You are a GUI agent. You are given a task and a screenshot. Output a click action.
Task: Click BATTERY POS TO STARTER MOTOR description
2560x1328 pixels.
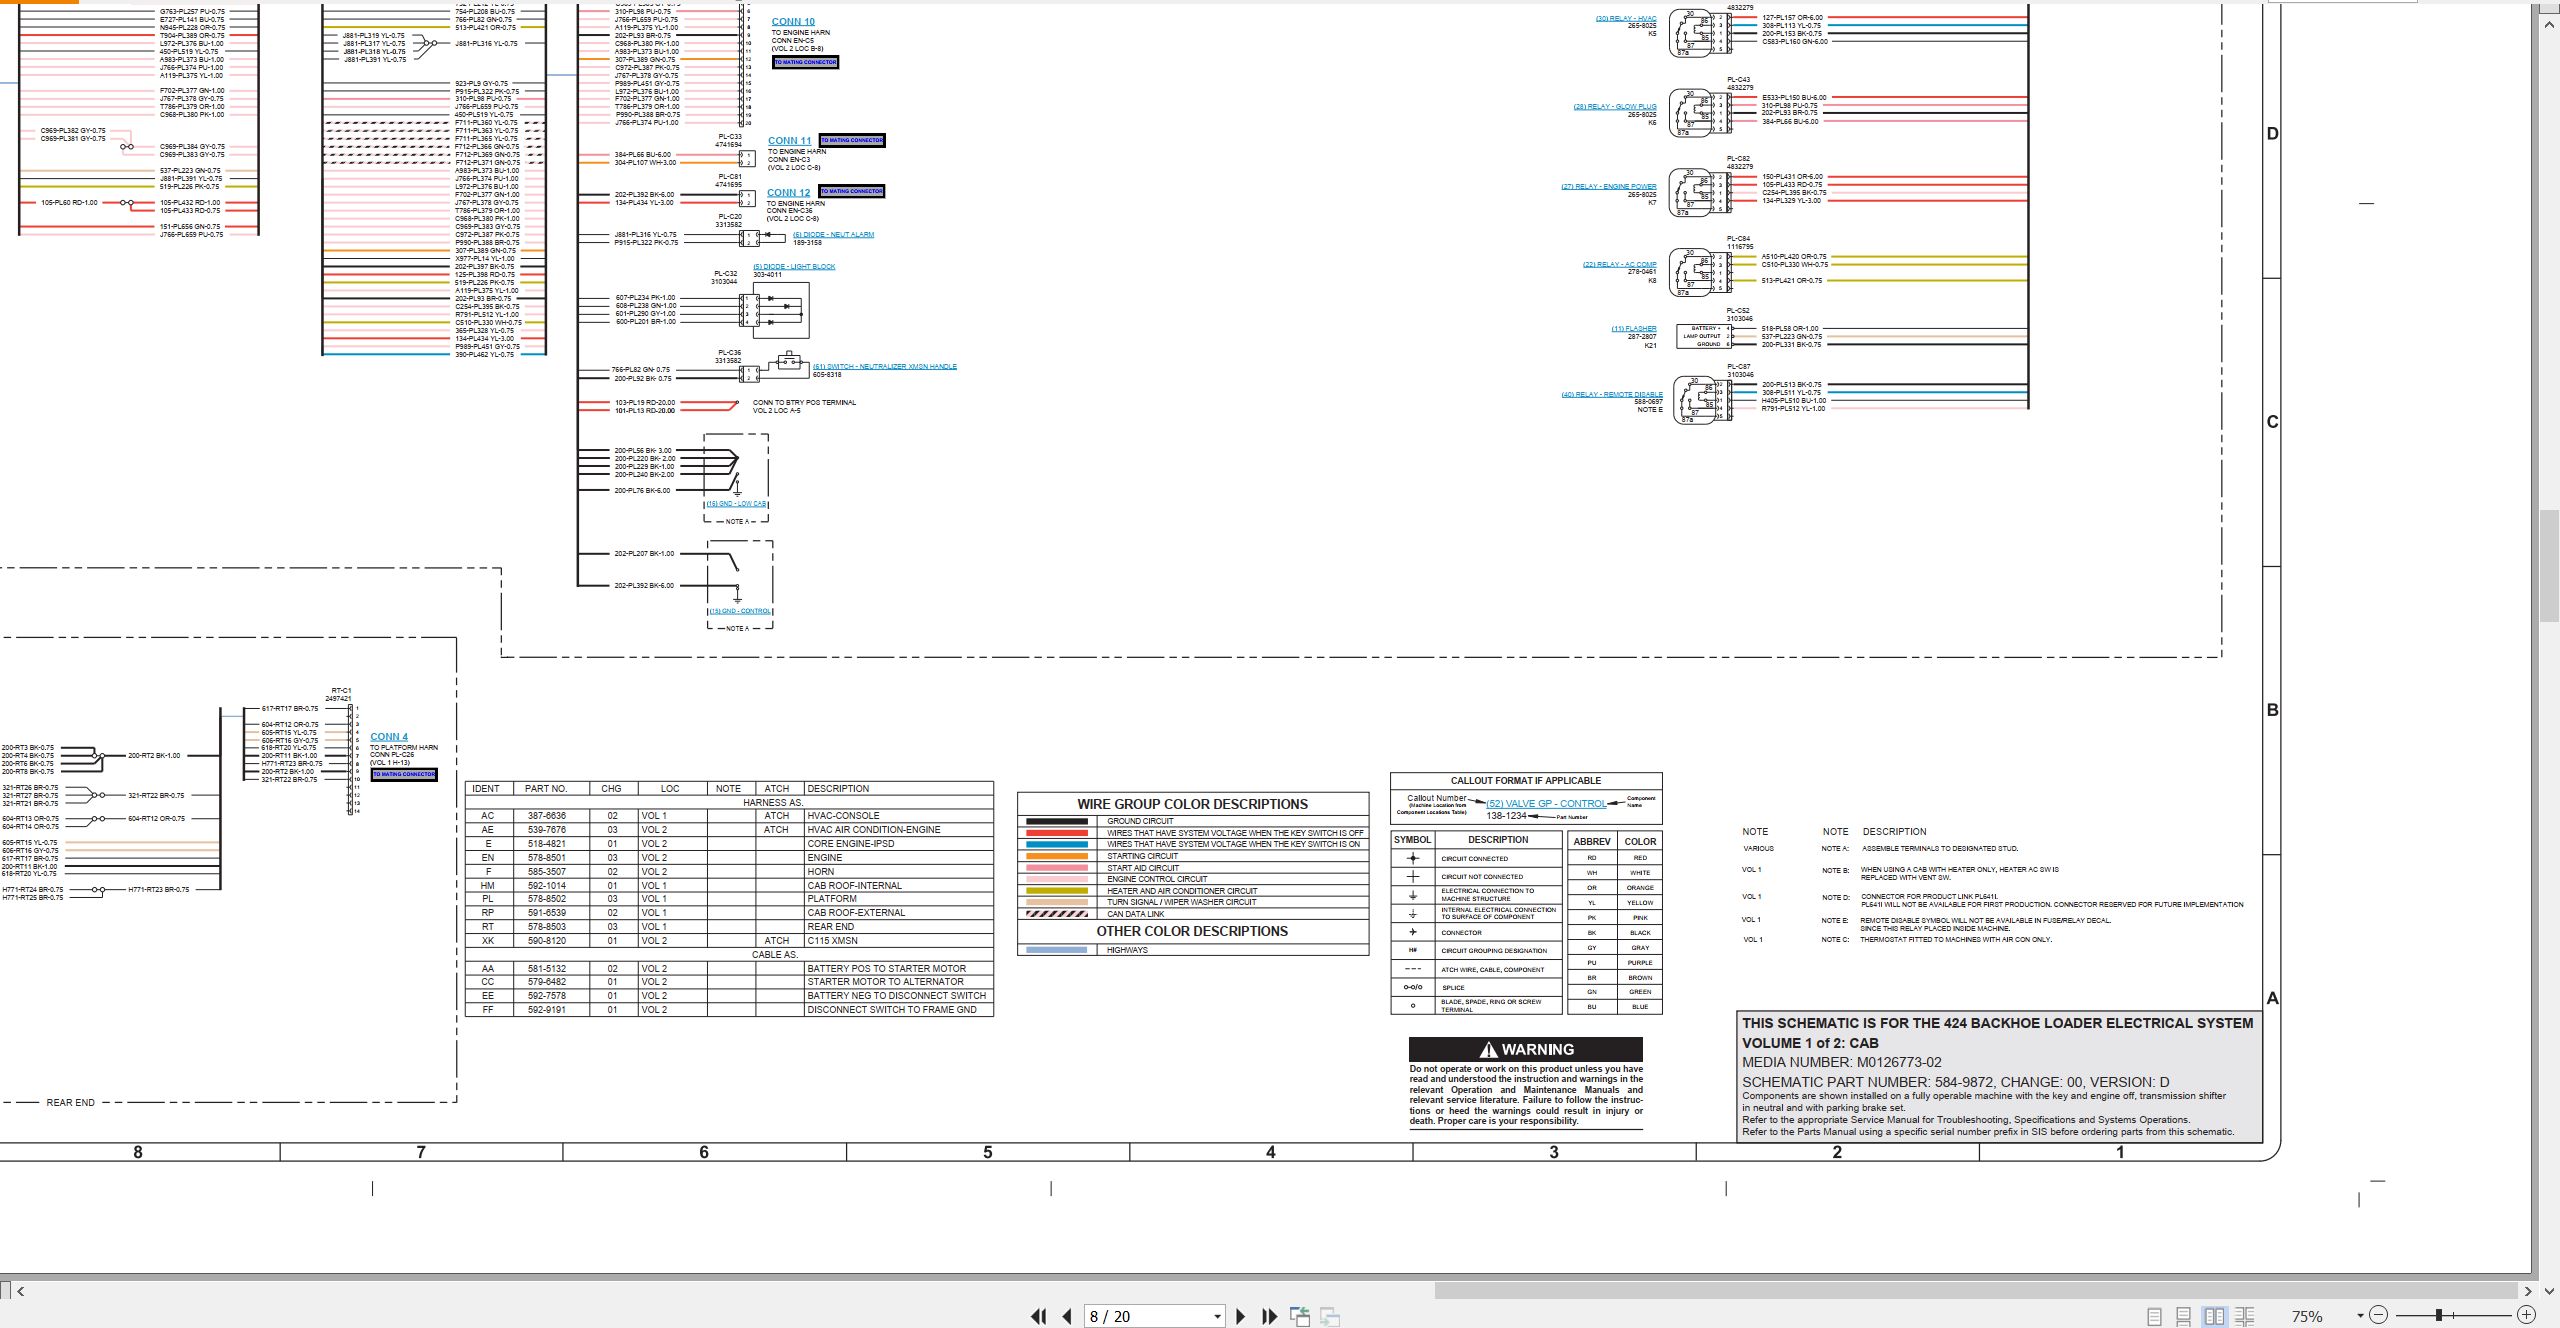click(887, 969)
